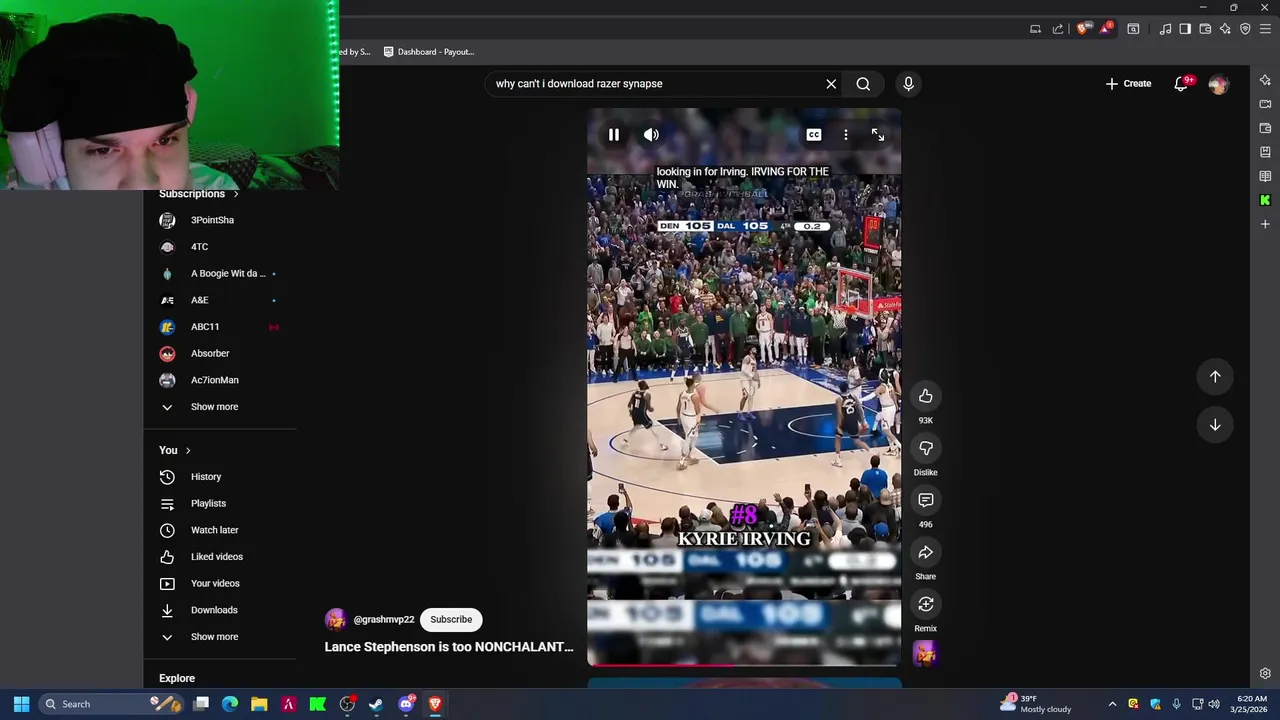Open the Brave VPN shield icon
Screen dimensions: 1280x720
[1245, 29]
